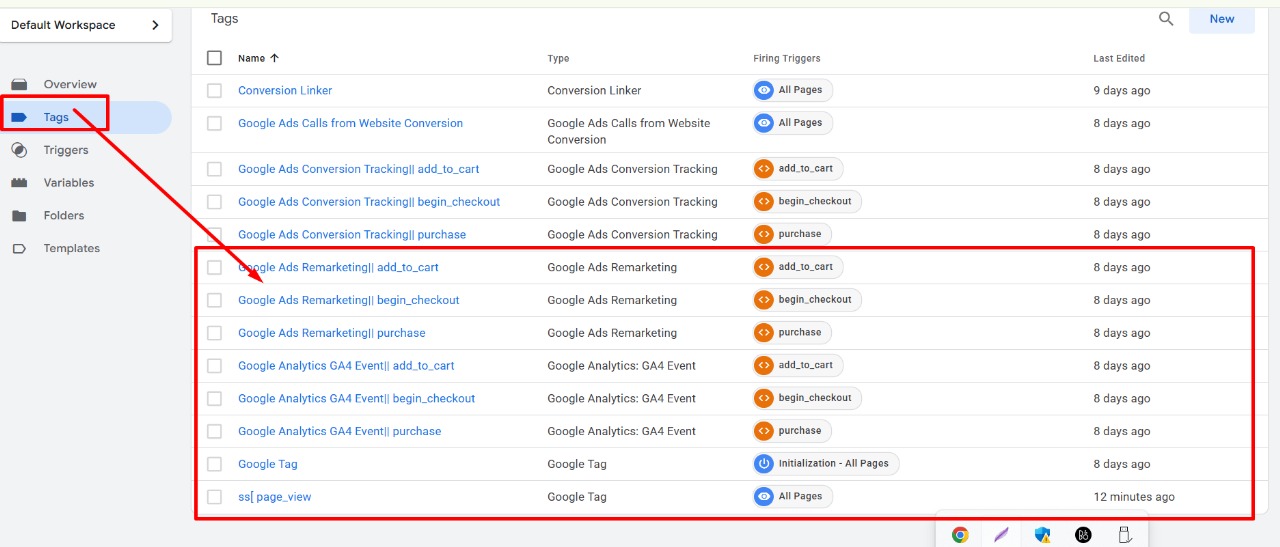This screenshot has height=547, width=1280.
Task: Select the checkbox for ss[ page_view tag
Action: click(x=214, y=497)
